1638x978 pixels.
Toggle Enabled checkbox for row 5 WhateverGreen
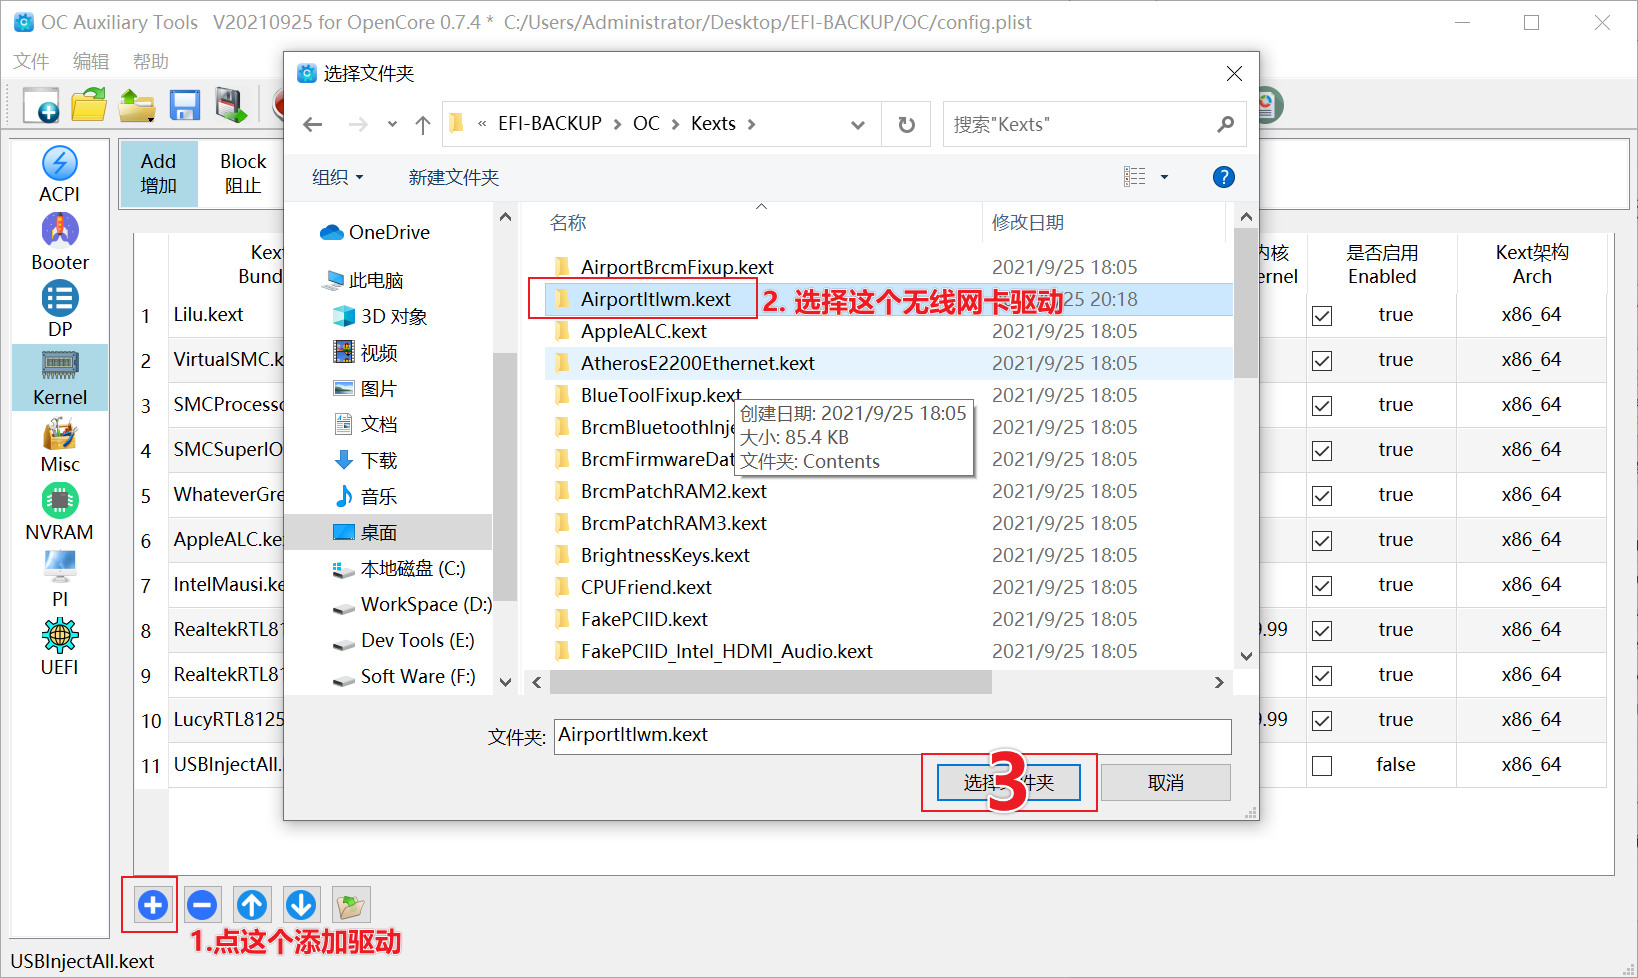(x=1322, y=496)
